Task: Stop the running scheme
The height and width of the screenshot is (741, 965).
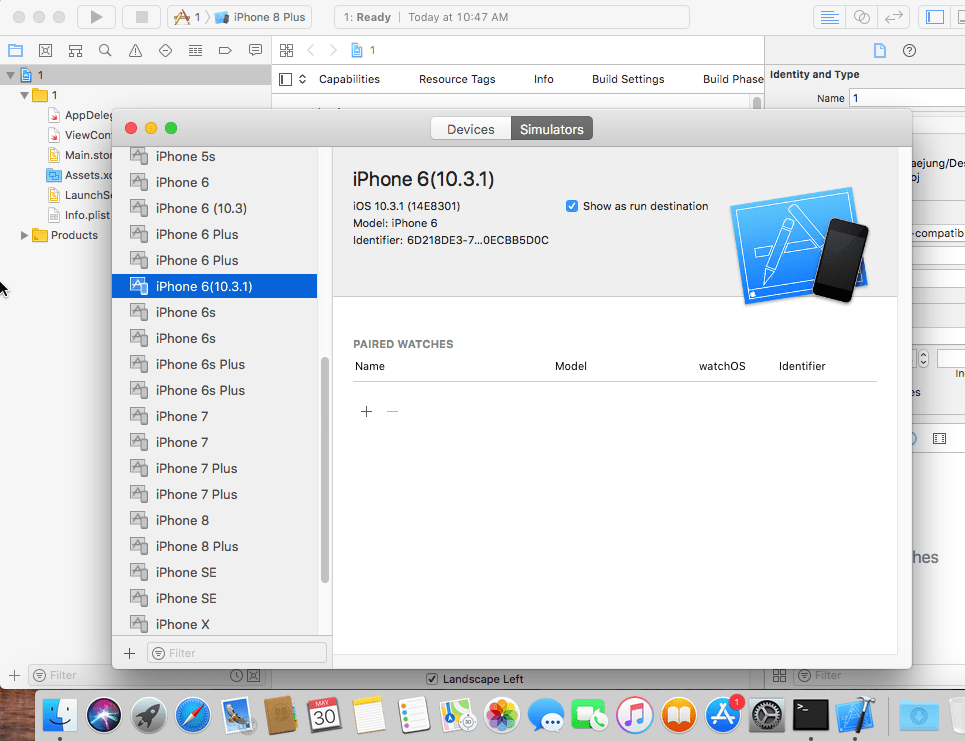Action: [142, 17]
